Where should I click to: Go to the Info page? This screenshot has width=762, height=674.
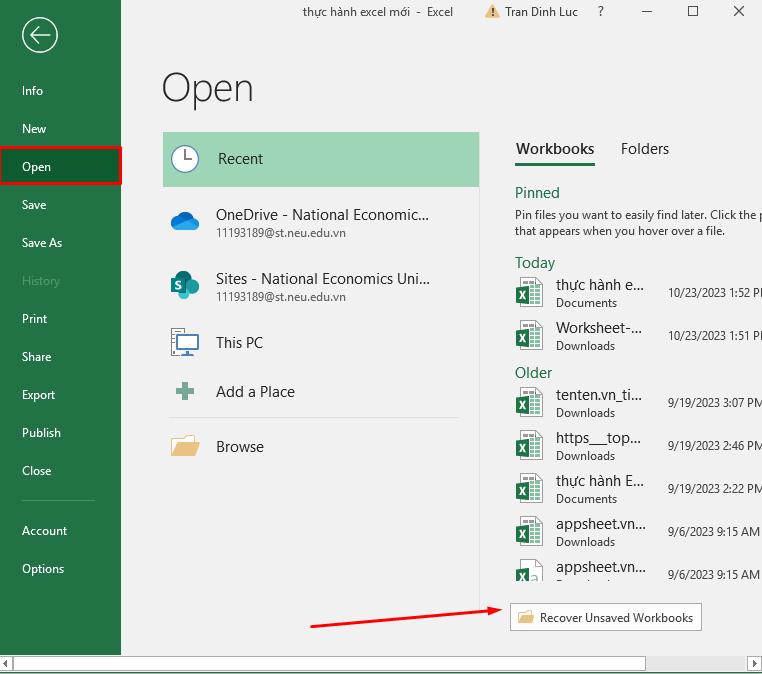click(x=33, y=91)
